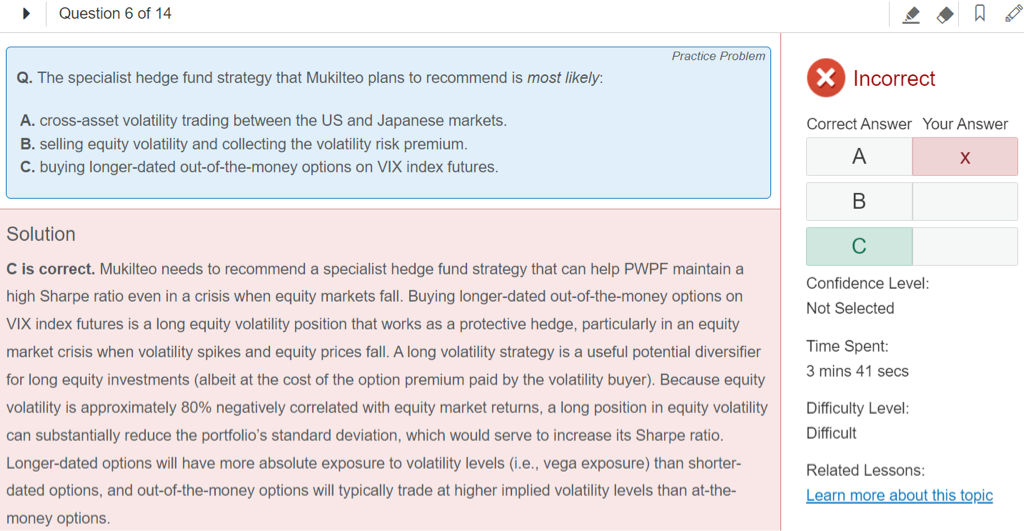Select the highlighter tool
1024x531 pixels.
point(910,14)
